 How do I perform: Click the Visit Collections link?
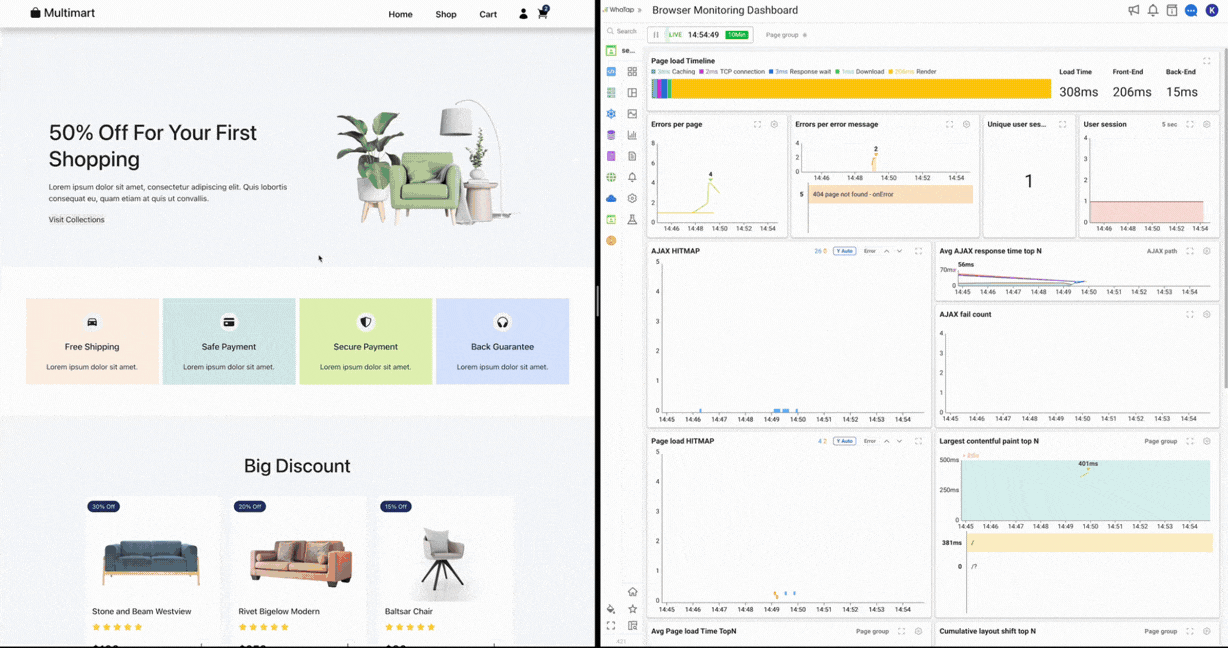point(77,220)
